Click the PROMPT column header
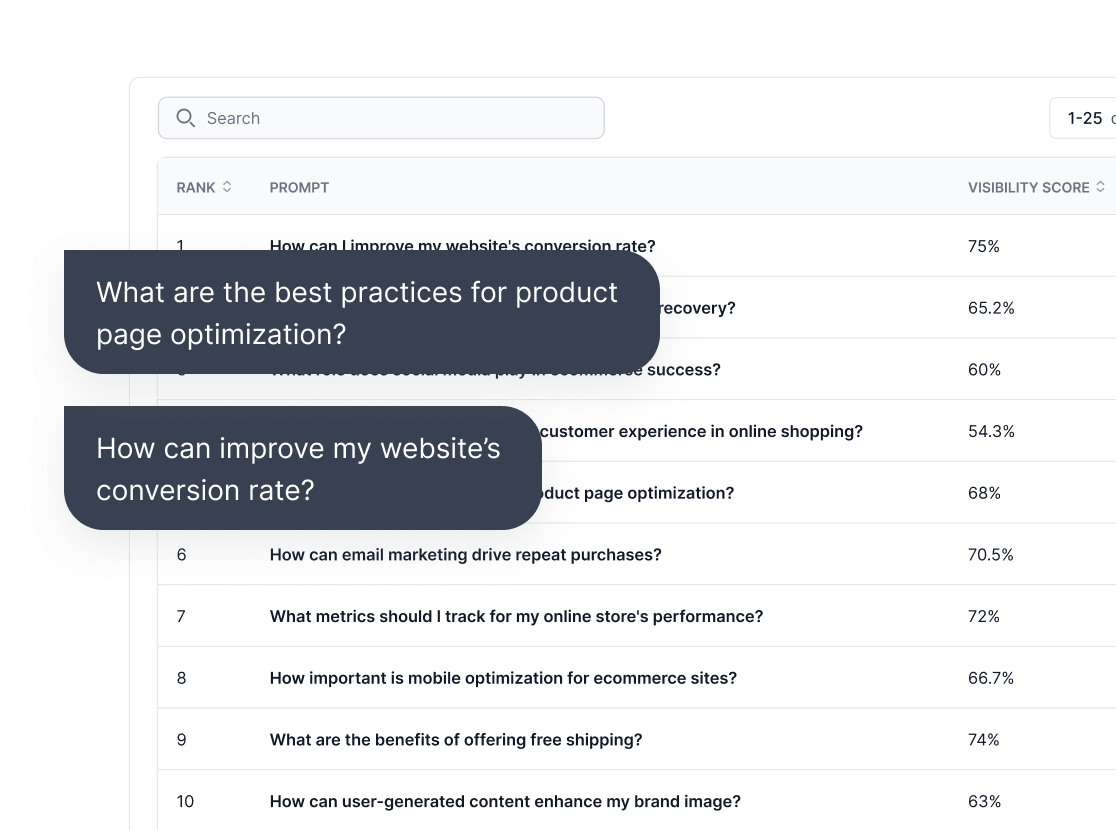 [299, 188]
